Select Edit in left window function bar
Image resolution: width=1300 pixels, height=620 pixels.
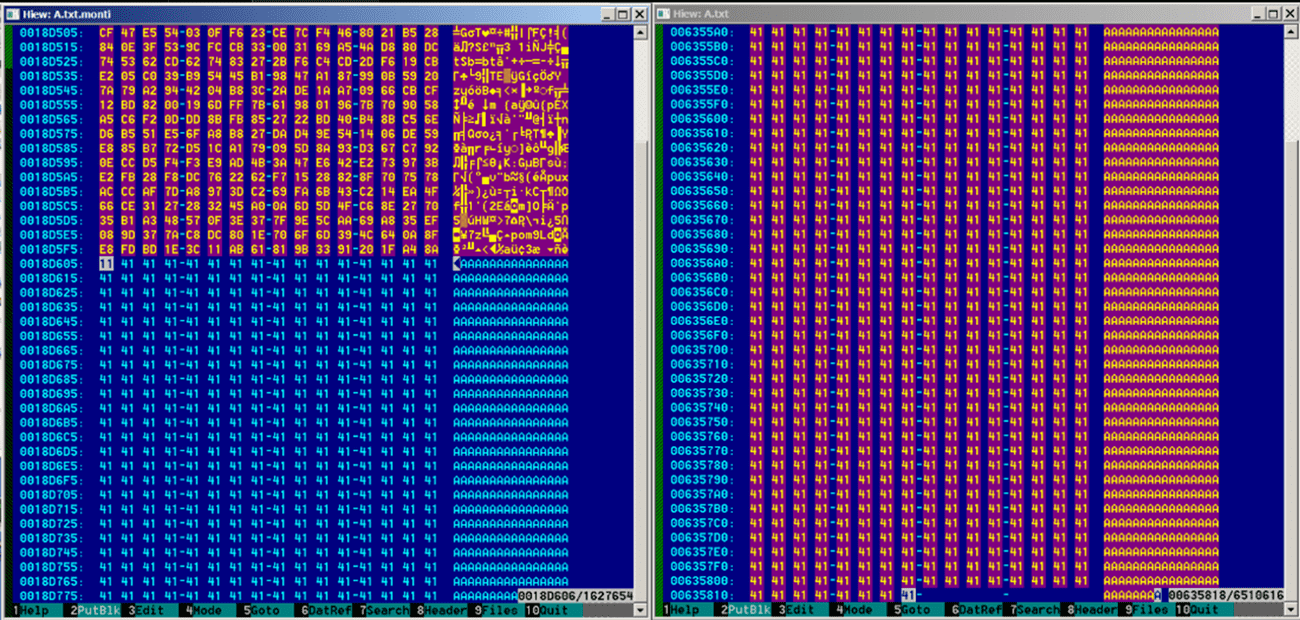(x=150, y=610)
